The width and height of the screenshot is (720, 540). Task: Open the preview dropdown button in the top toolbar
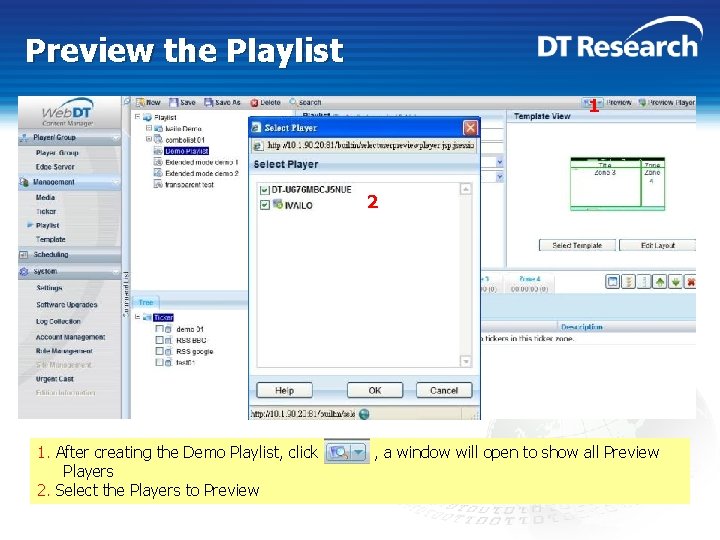pos(592,102)
